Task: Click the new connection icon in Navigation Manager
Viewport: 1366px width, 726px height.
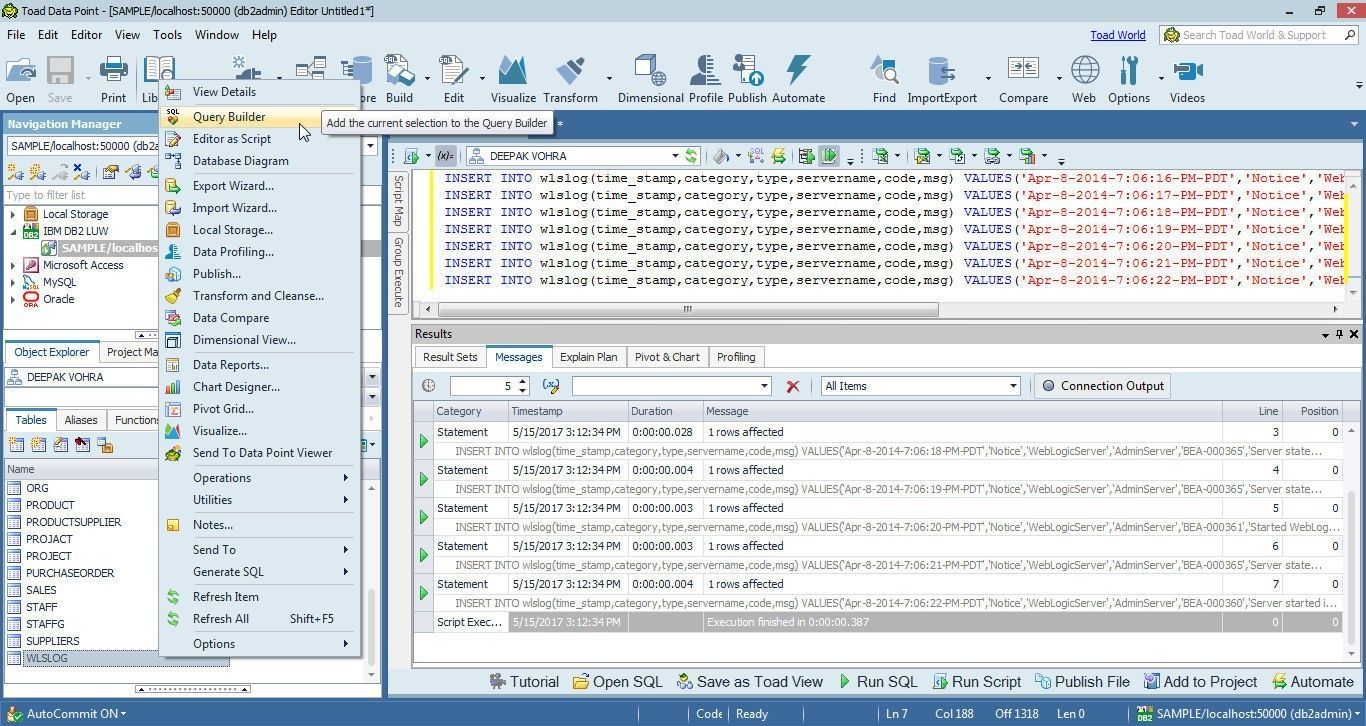Action: click(15, 172)
